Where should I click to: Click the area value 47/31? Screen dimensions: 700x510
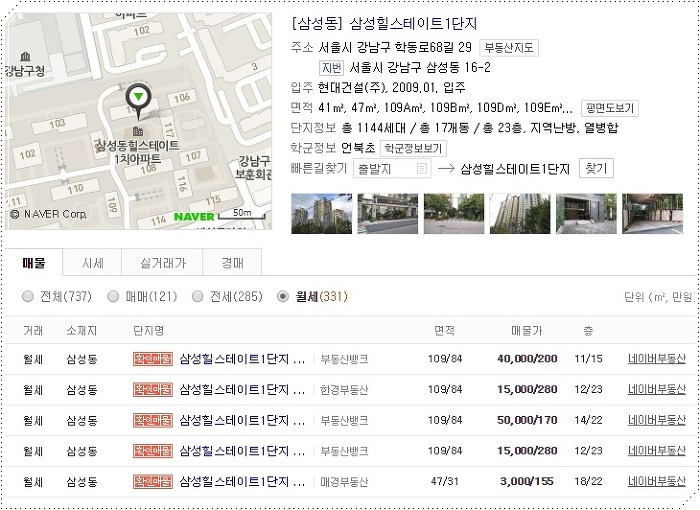[445, 481]
